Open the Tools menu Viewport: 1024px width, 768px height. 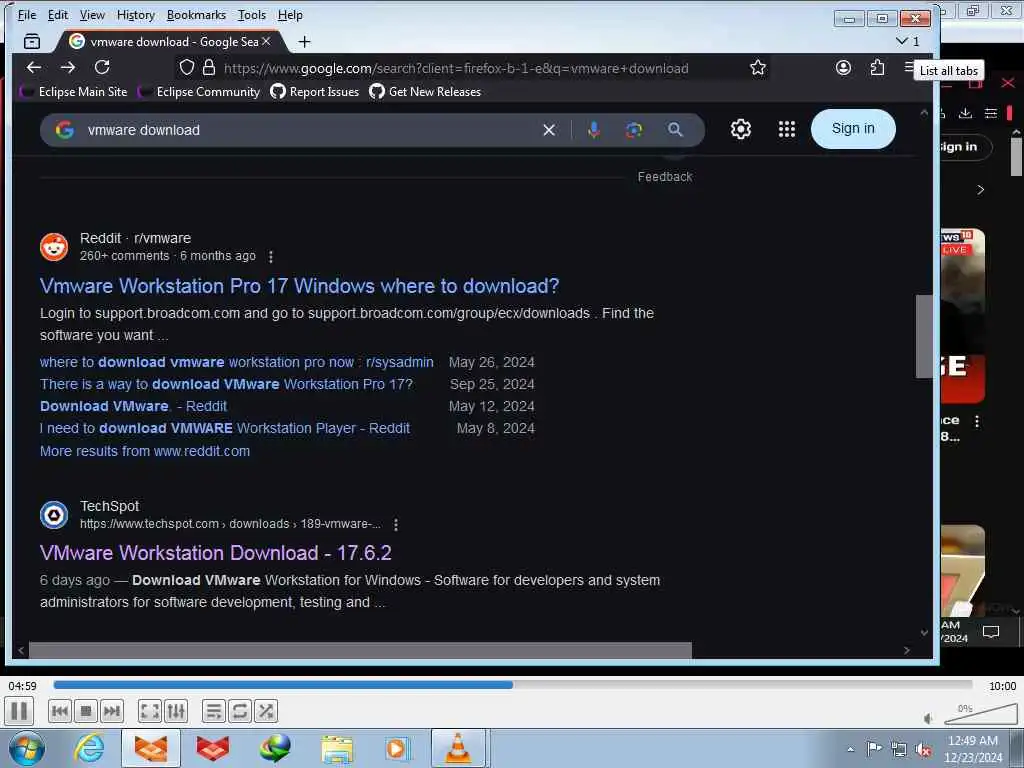coord(251,14)
